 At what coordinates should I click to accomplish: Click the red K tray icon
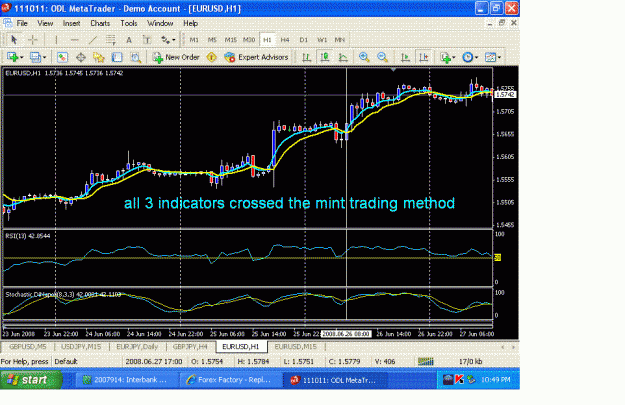pos(459,379)
